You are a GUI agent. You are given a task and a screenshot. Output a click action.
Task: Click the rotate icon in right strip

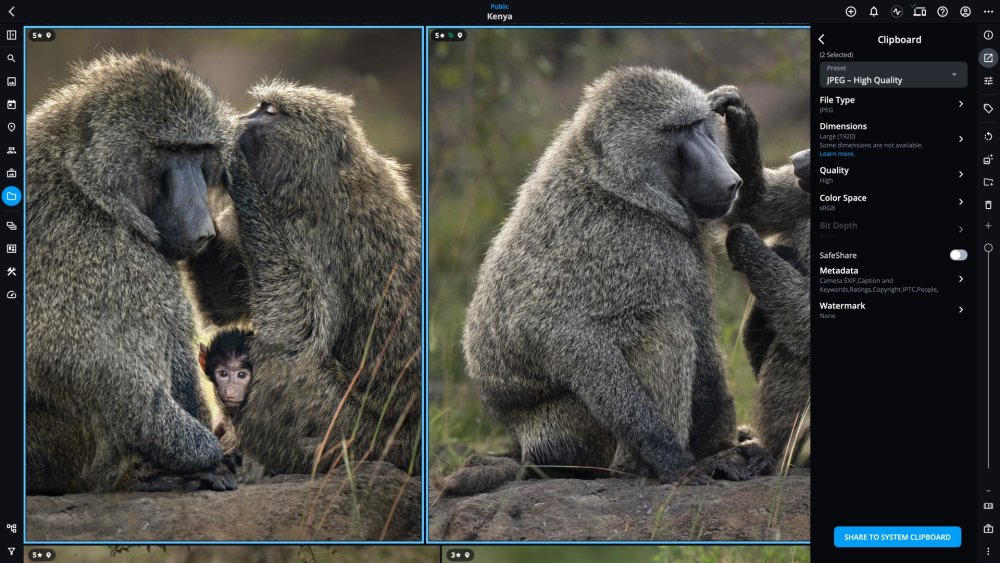(988, 136)
